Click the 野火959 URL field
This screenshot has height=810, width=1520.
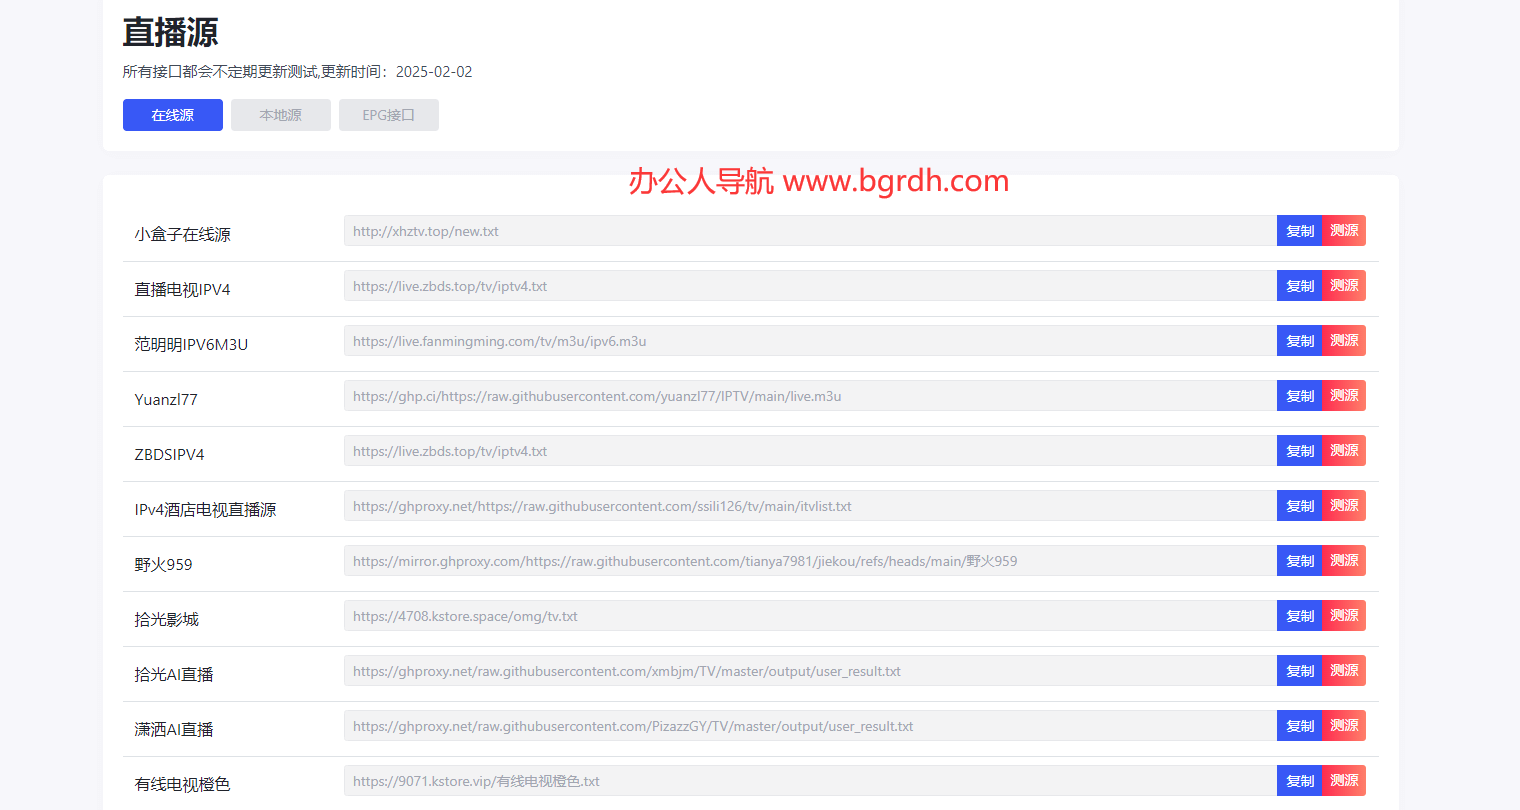pyautogui.click(x=810, y=561)
